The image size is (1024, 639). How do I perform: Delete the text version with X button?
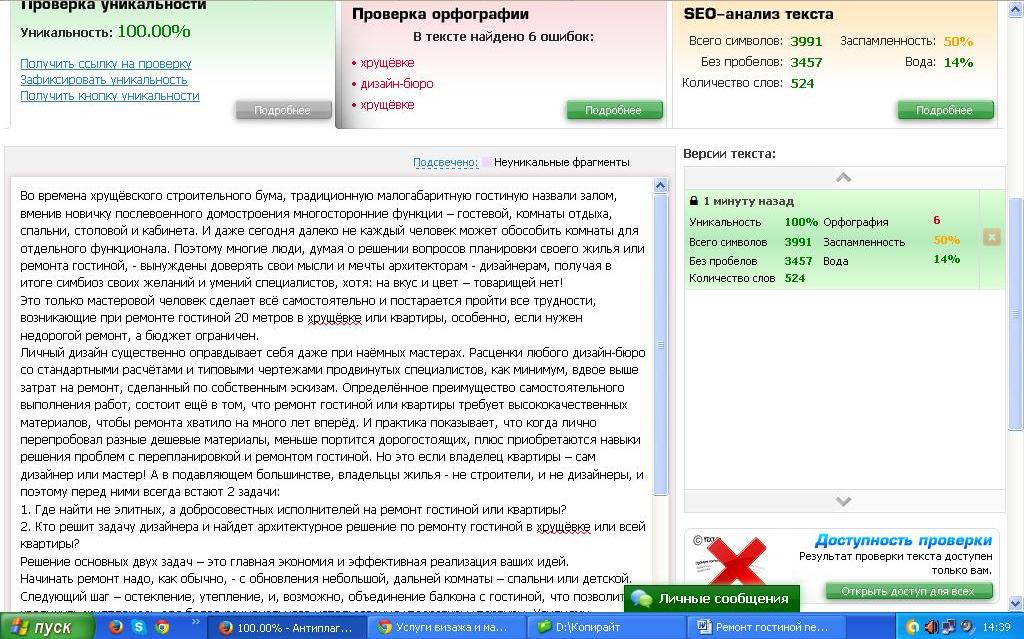[991, 237]
